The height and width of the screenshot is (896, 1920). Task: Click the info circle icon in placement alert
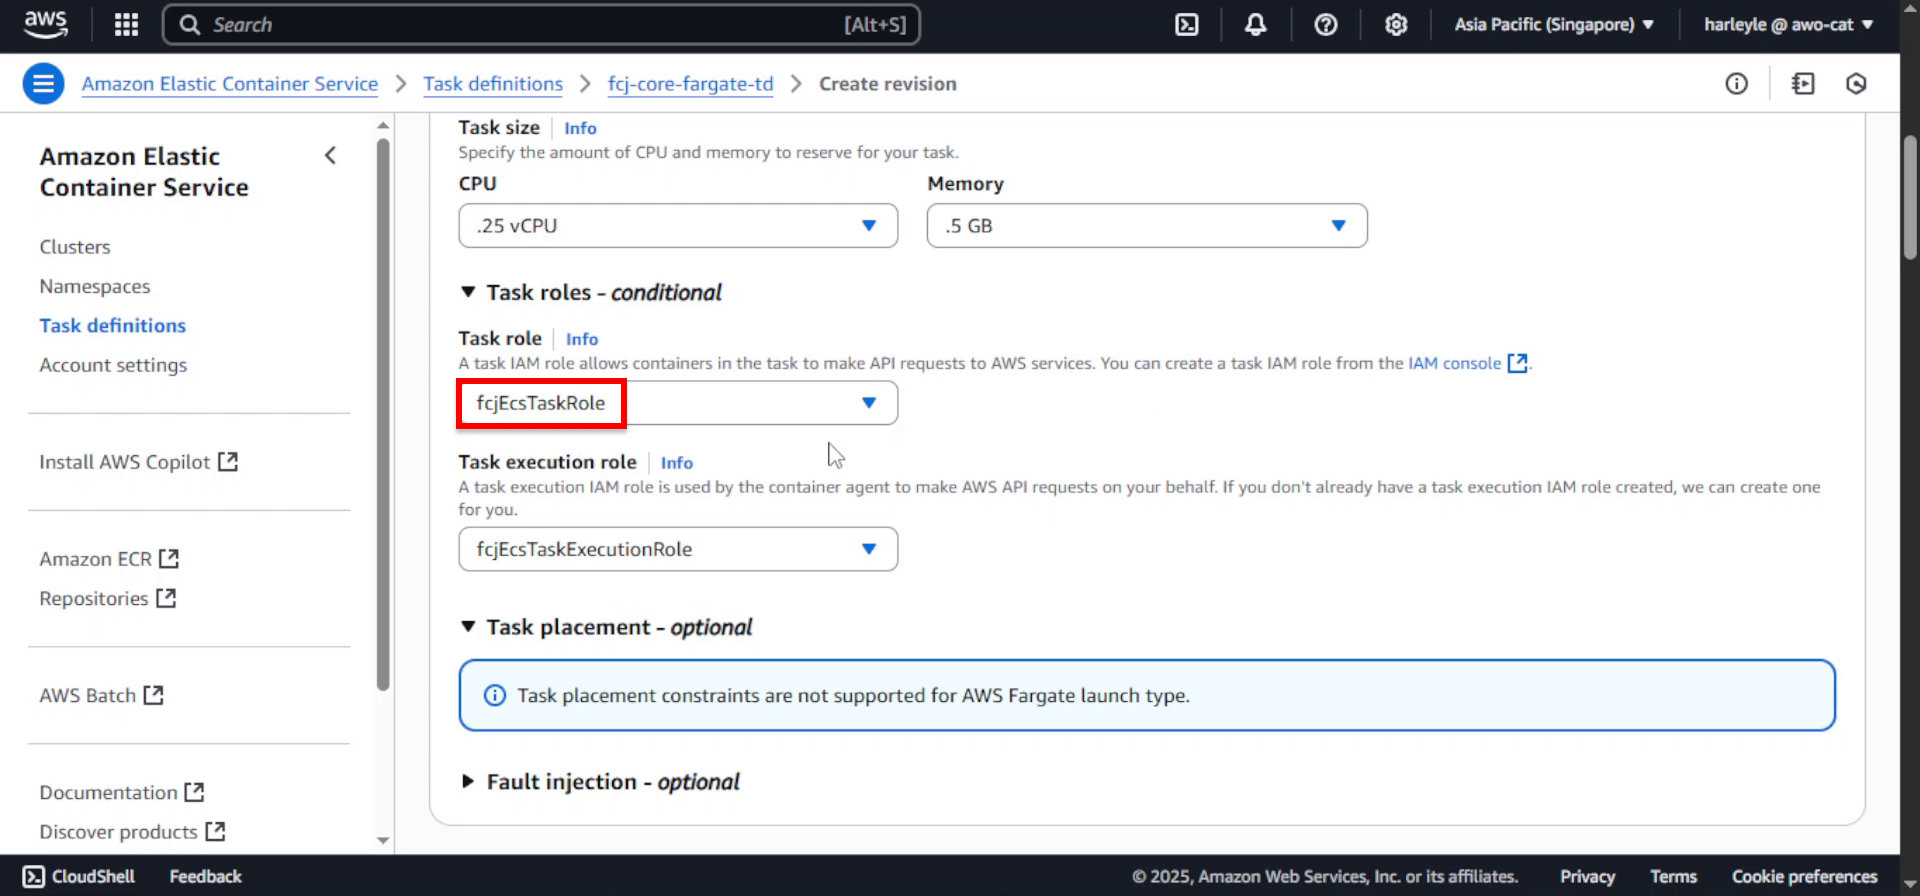[494, 695]
